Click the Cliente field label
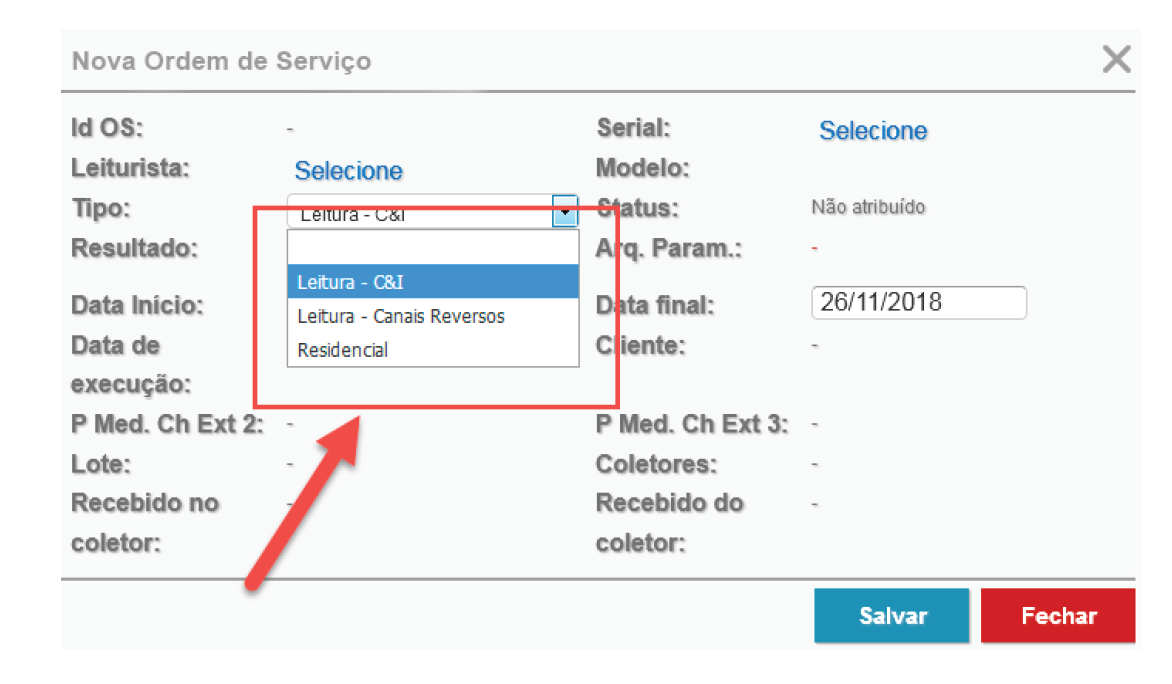Image resolution: width=1172 pixels, height=684 pixels. pos(640,346)
